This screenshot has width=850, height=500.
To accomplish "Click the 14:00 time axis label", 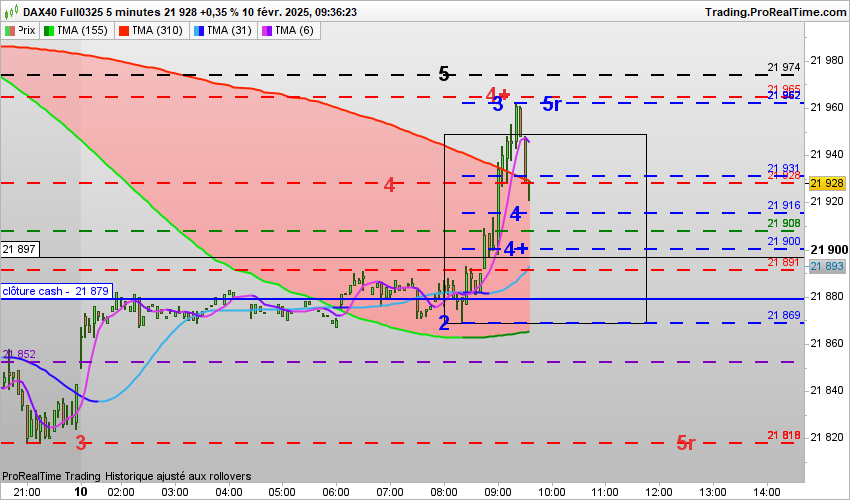I will [766, 492].
